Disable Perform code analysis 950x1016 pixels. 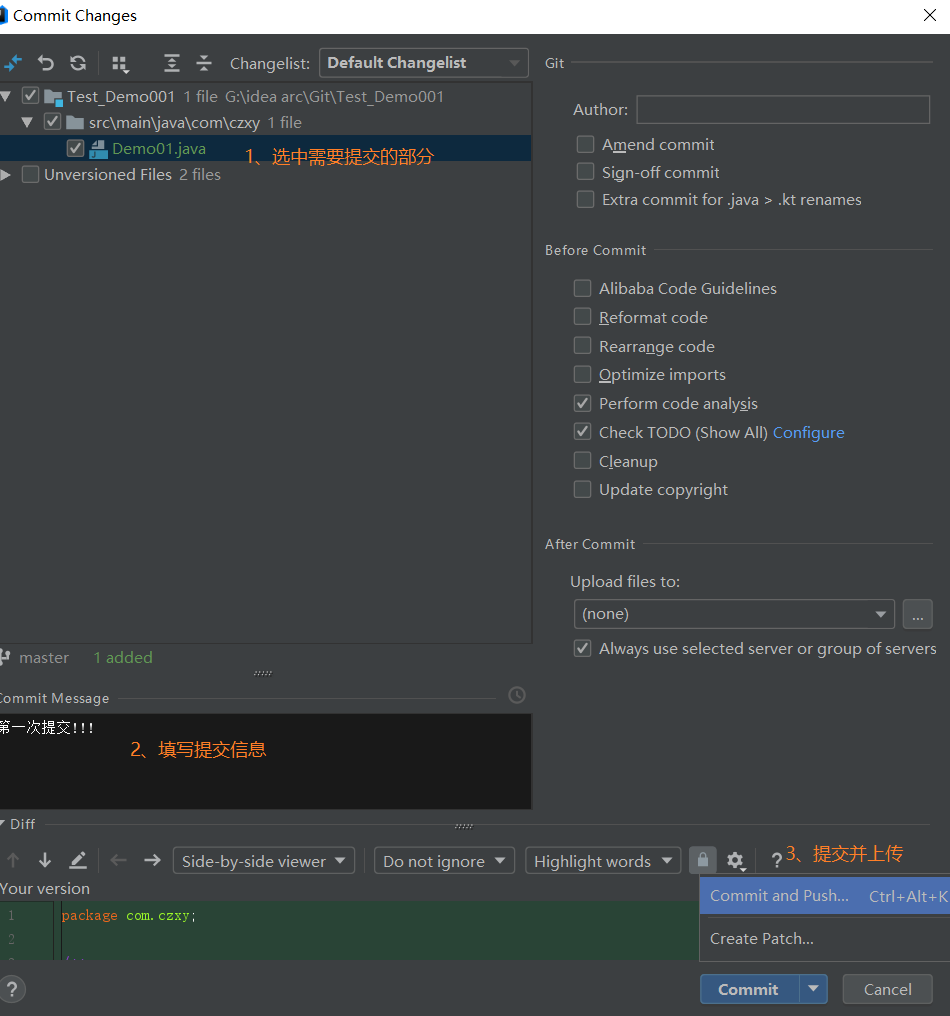coord(583,403)
